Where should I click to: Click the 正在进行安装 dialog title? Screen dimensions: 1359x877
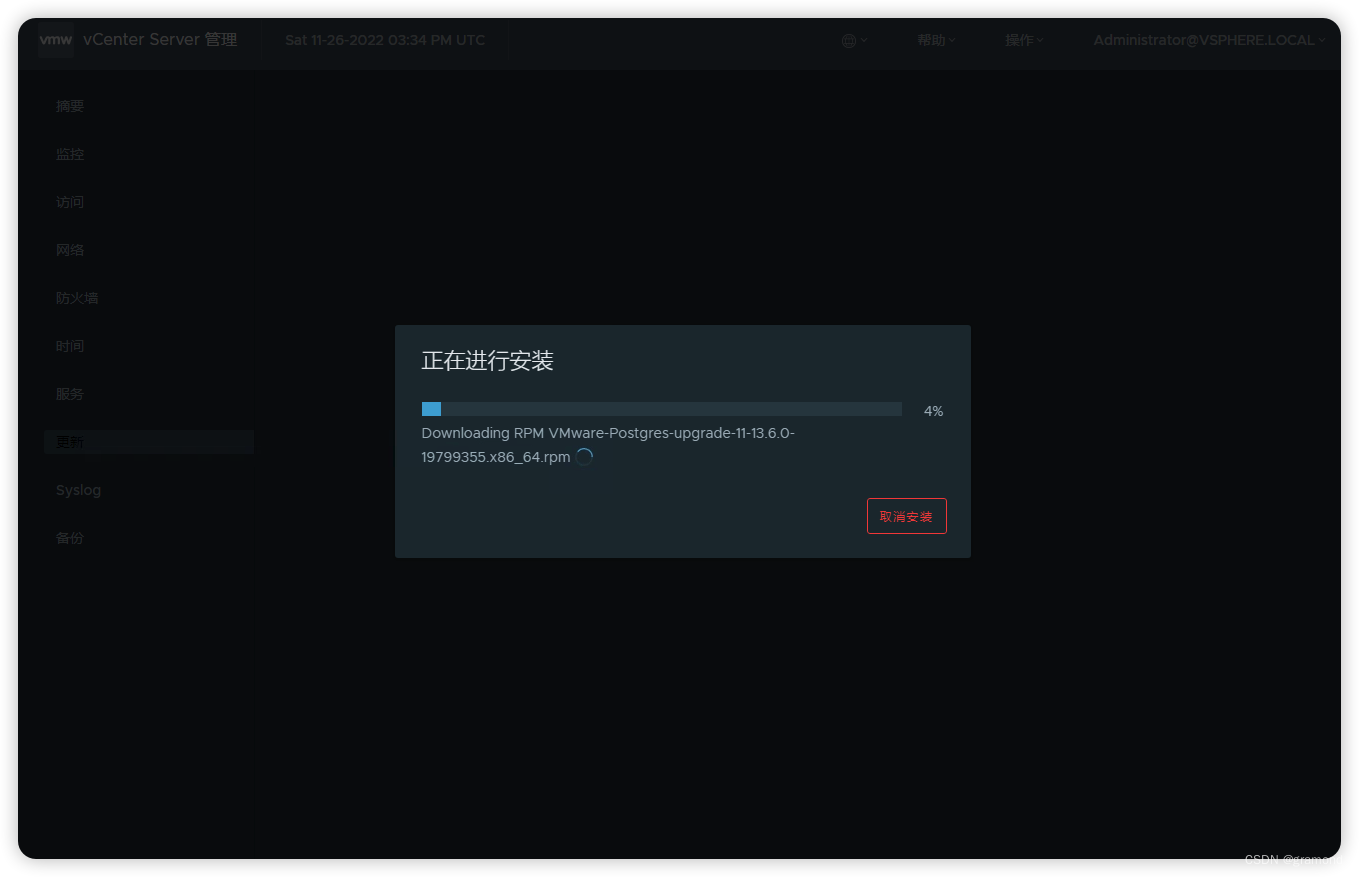pyautogui.click(x=487, y=361)
